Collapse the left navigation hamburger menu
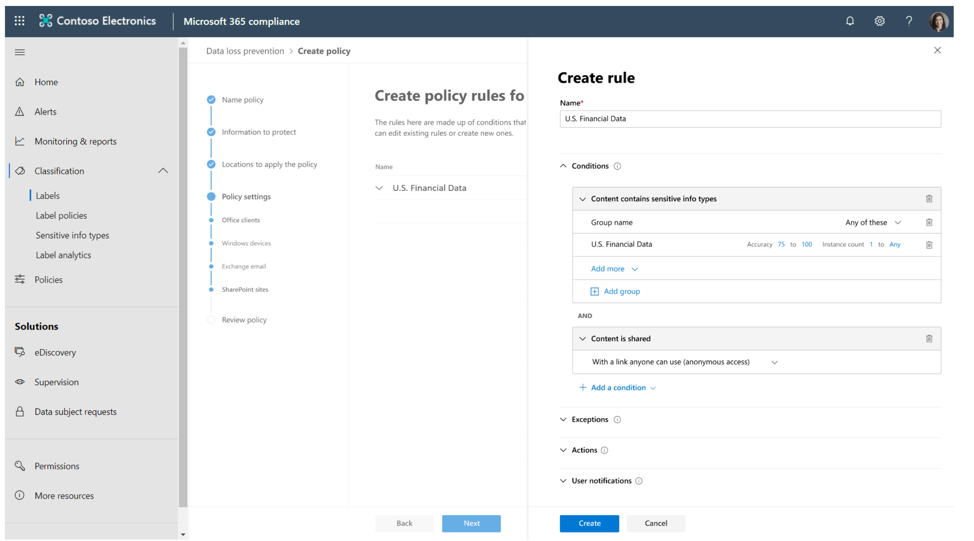Image resolution: width=974 pixels, height=541 pixels. tap(20, 52)
